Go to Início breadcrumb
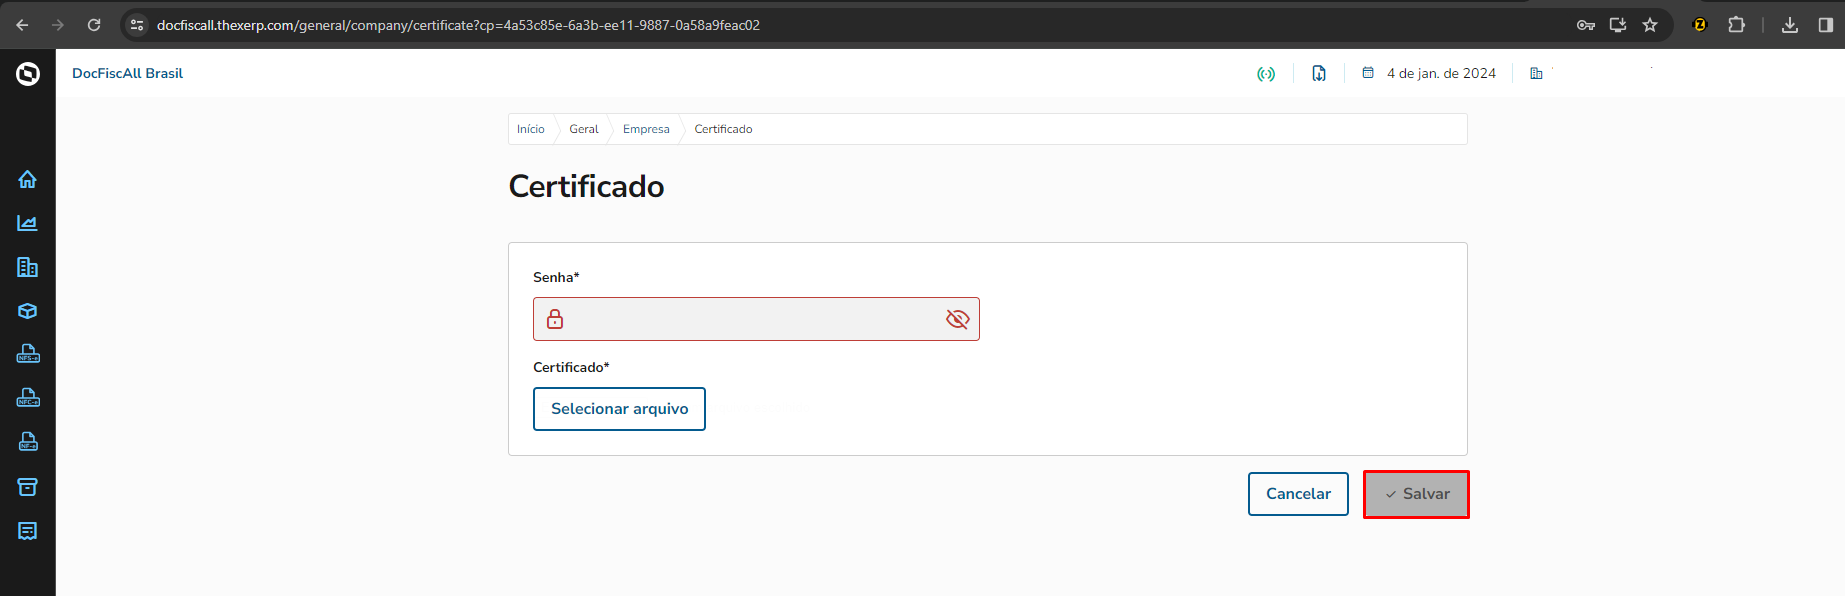 tap(531, 129)
